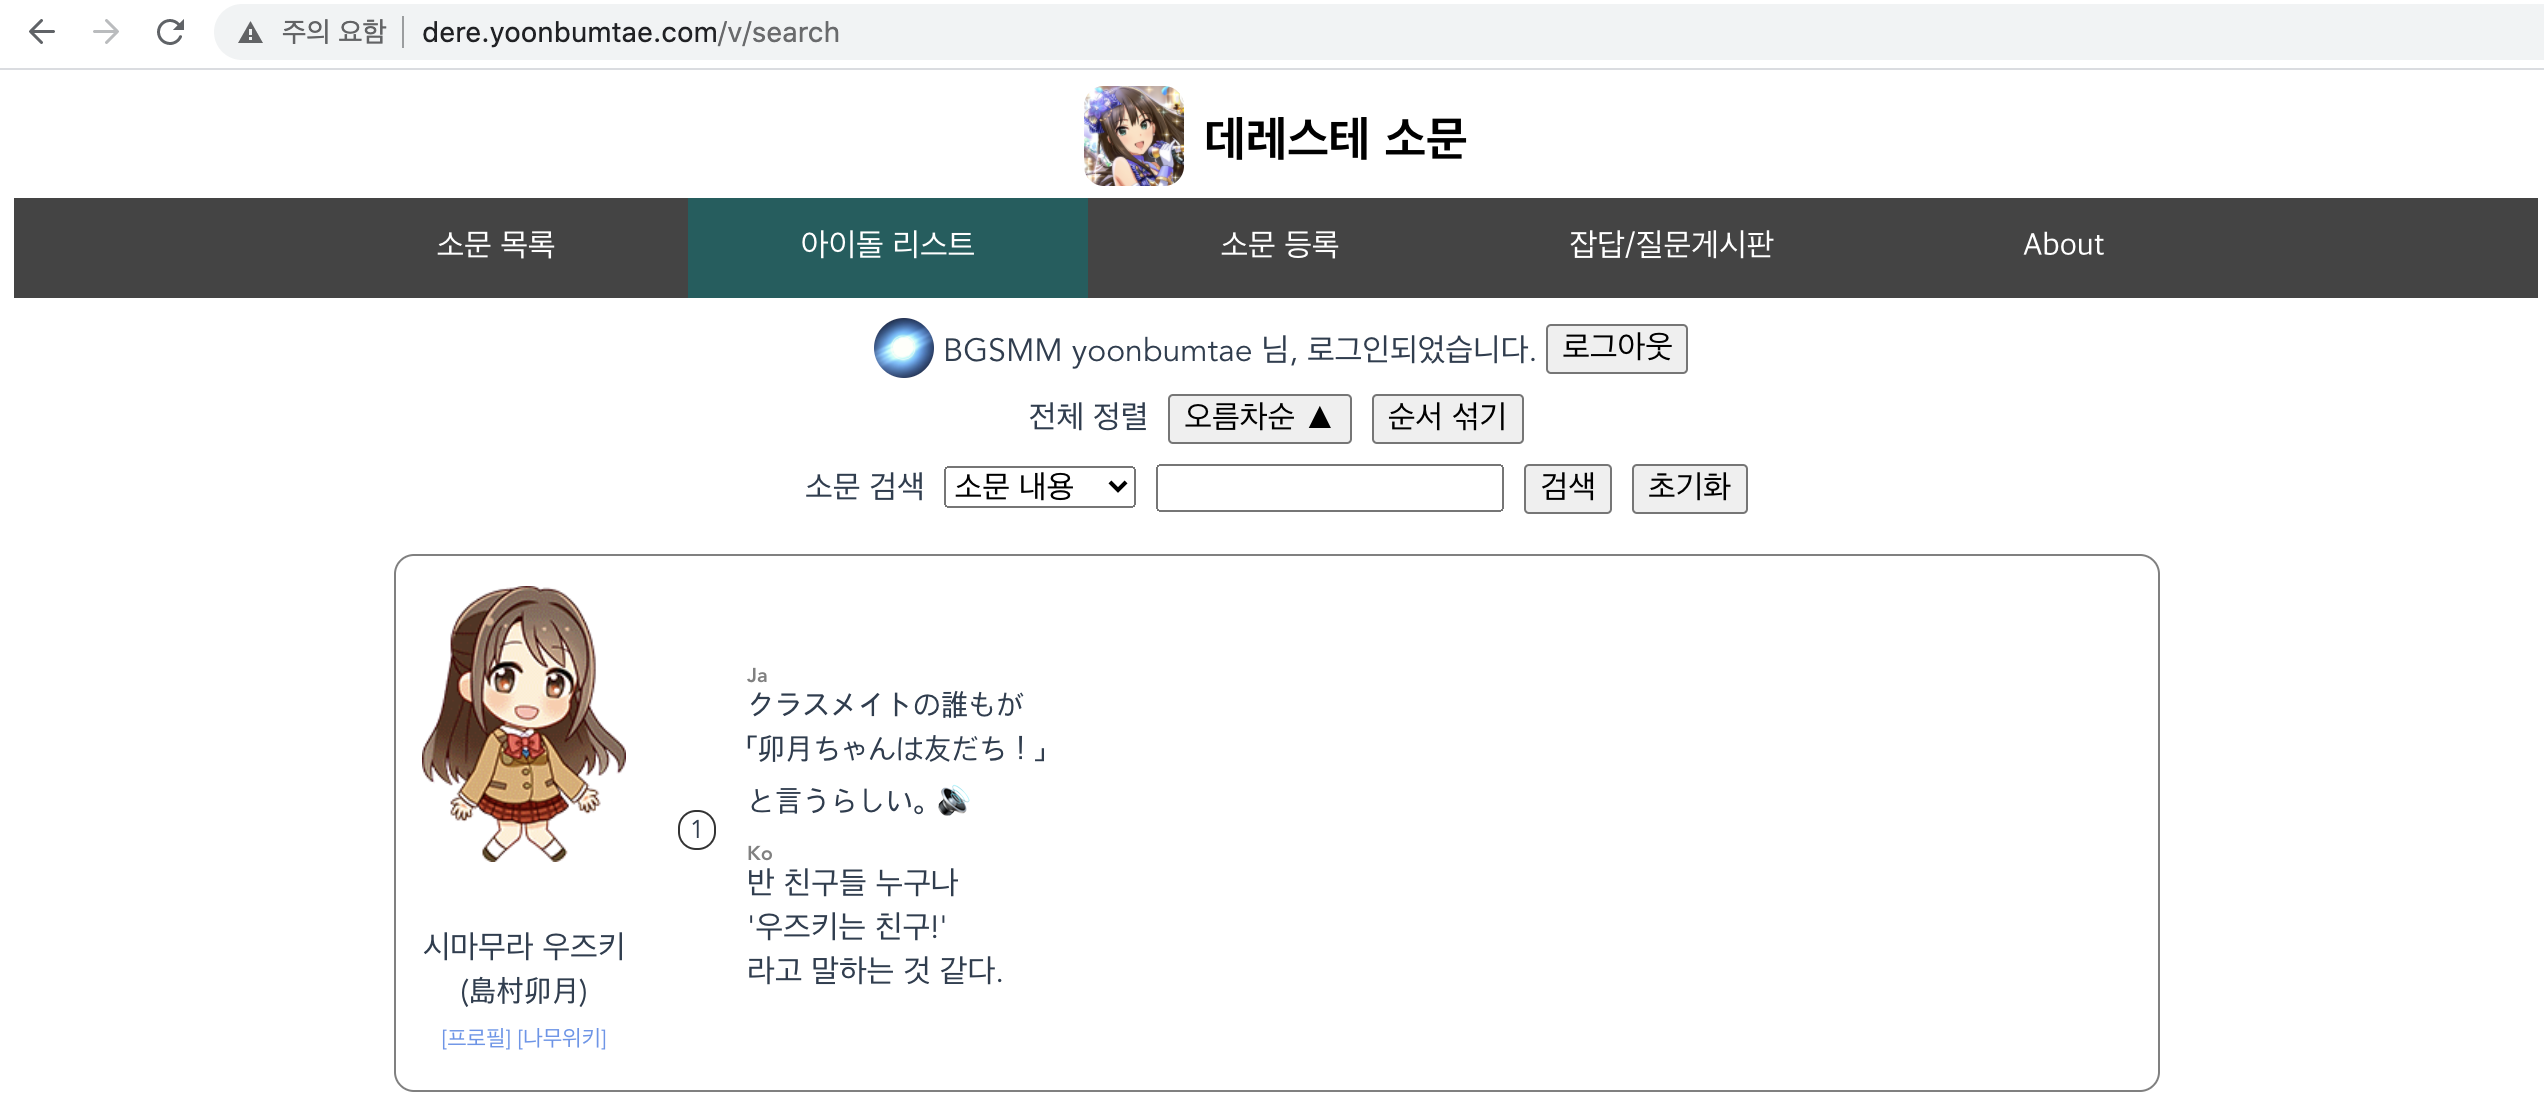
Task: Click the circled number 1 badge
Action: pyautogui.click(x=697, y=830)
